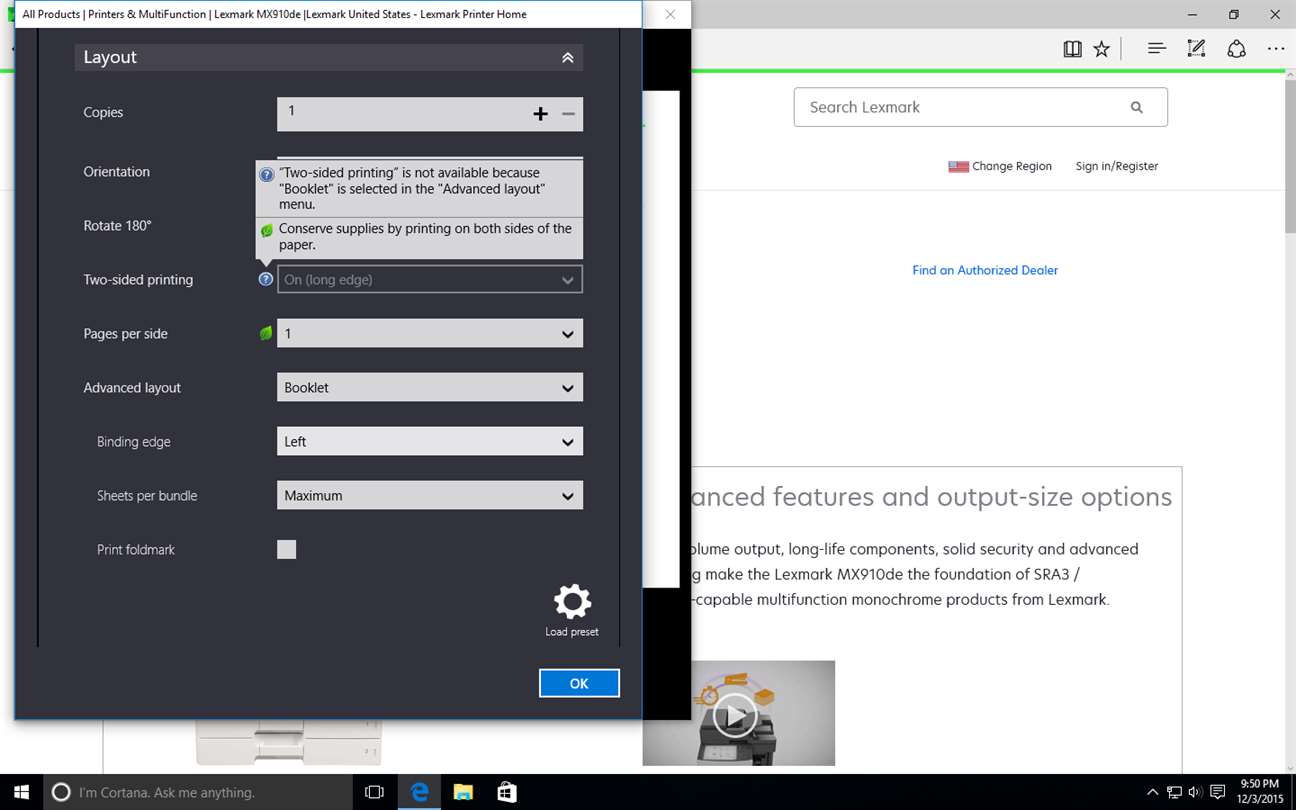1296x810 pixels.
Task: Make a Web Note in Edge
Action: (1196, 48)
